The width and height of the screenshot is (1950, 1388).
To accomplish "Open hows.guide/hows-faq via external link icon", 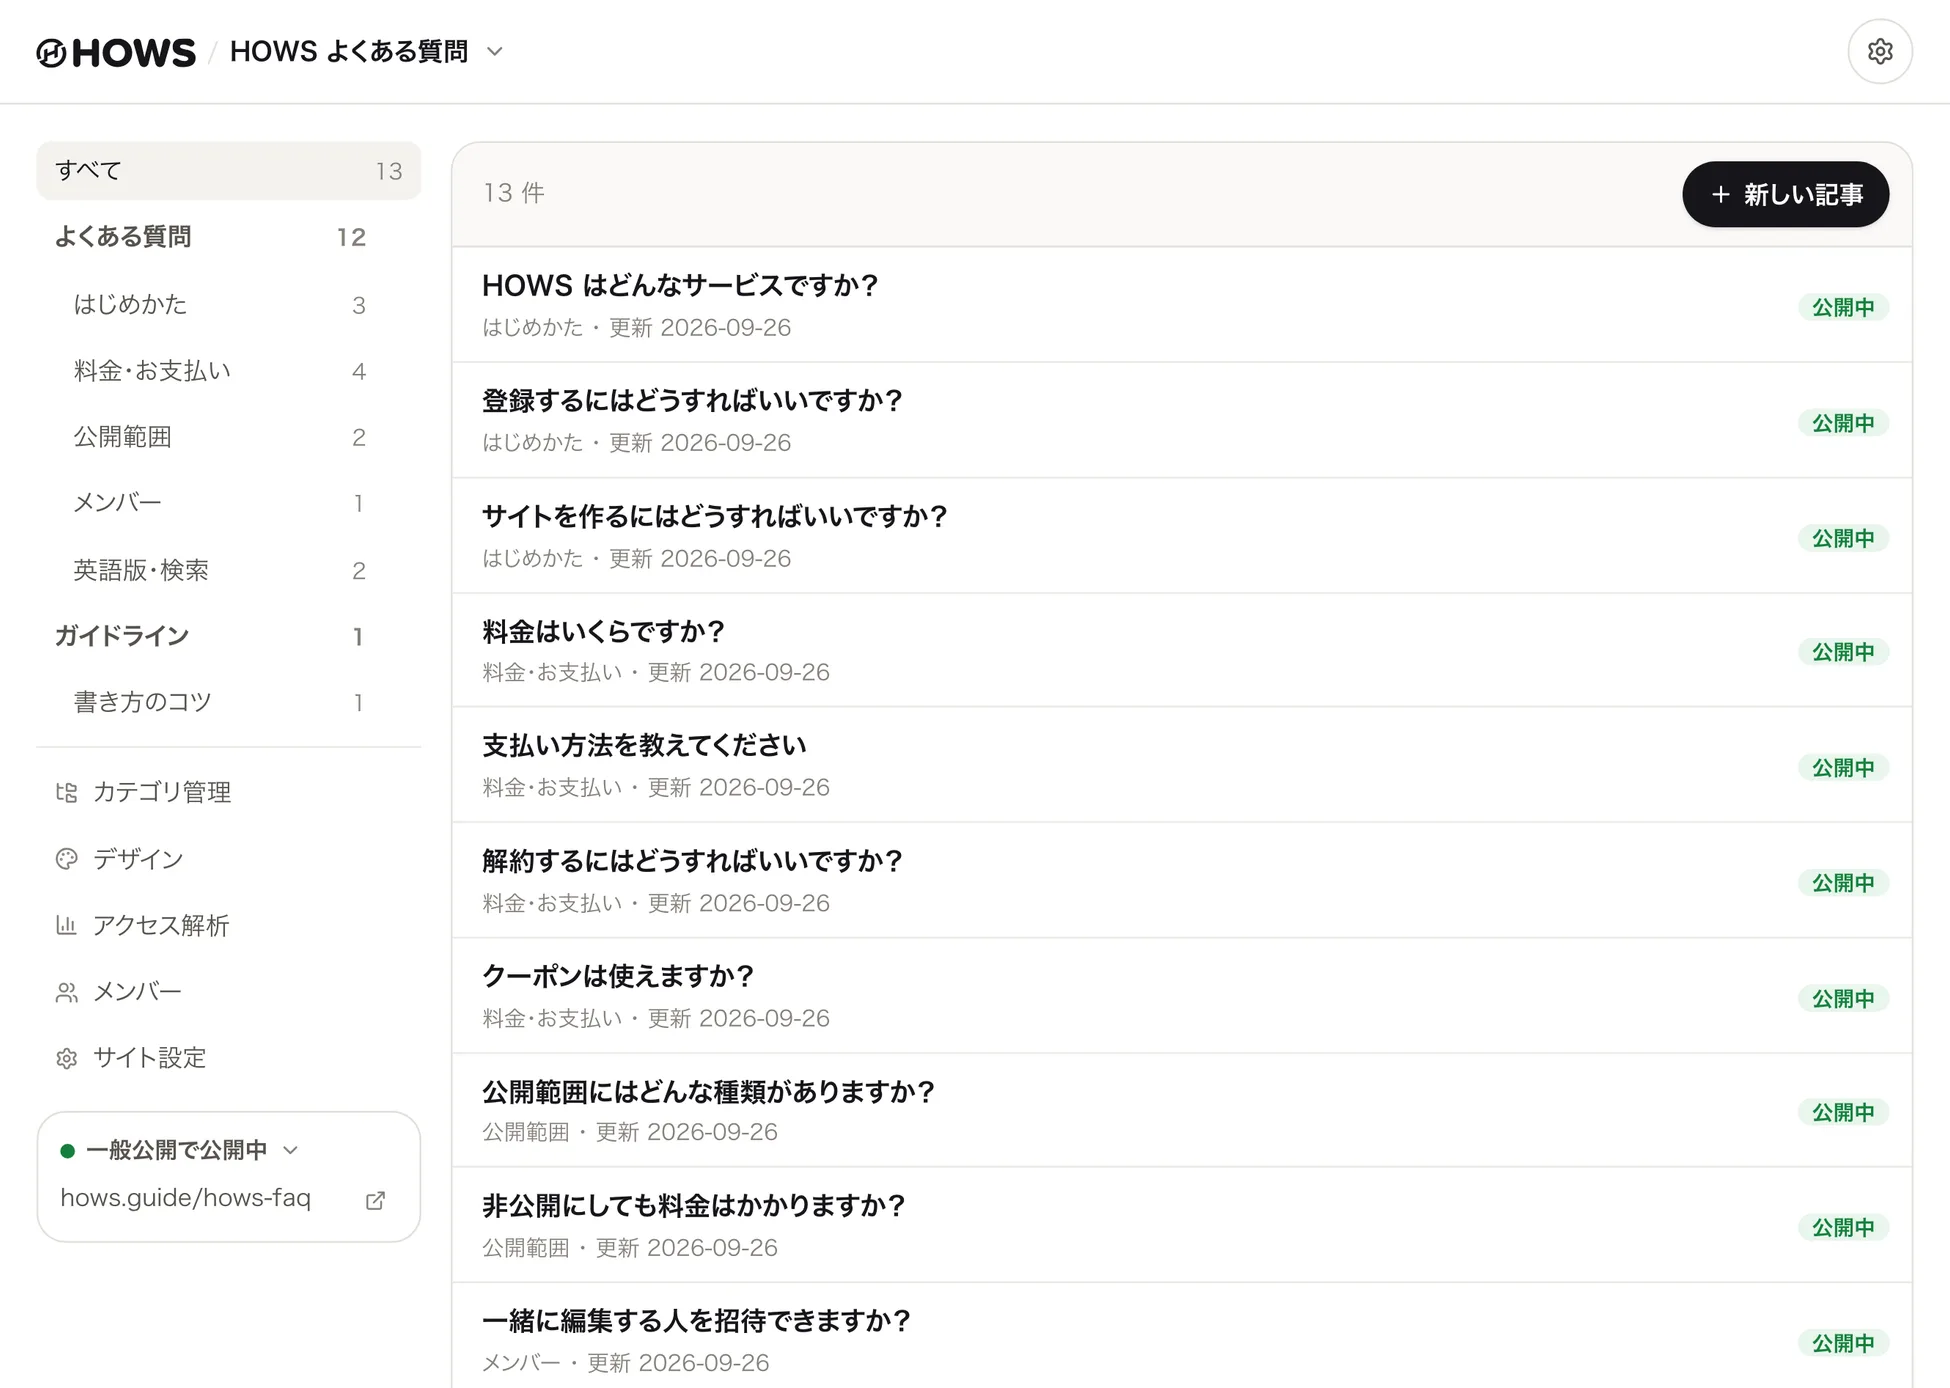I will pyautogui.click(x=375, y=1200).
